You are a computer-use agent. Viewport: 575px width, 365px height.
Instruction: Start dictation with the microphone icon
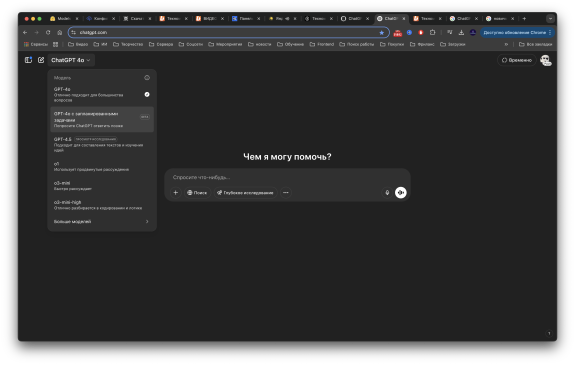tap(387, 192)
